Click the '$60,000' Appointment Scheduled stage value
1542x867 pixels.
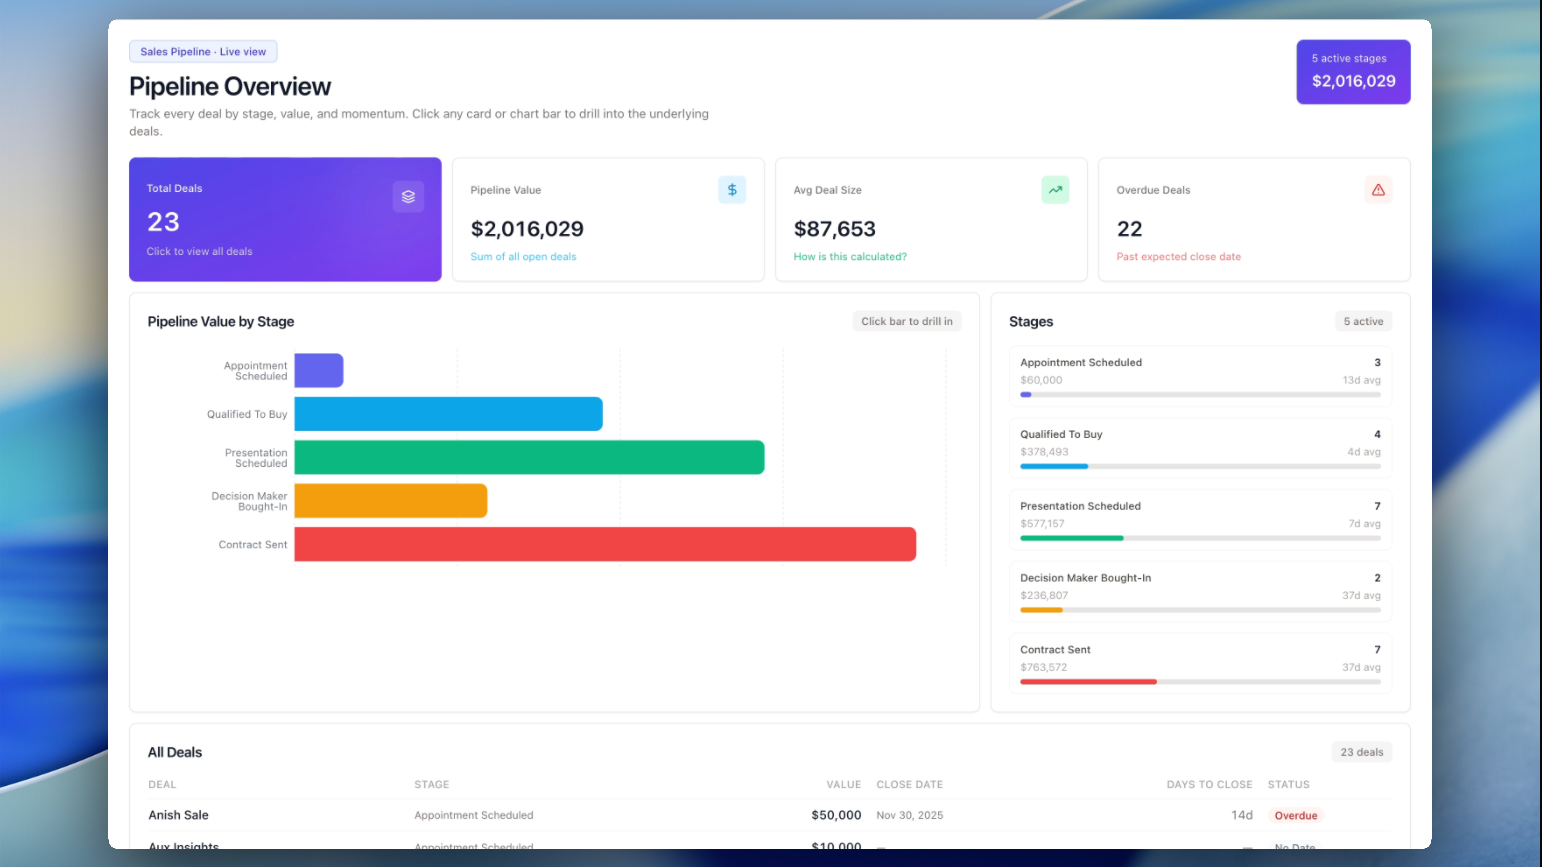pos(1041,381)
